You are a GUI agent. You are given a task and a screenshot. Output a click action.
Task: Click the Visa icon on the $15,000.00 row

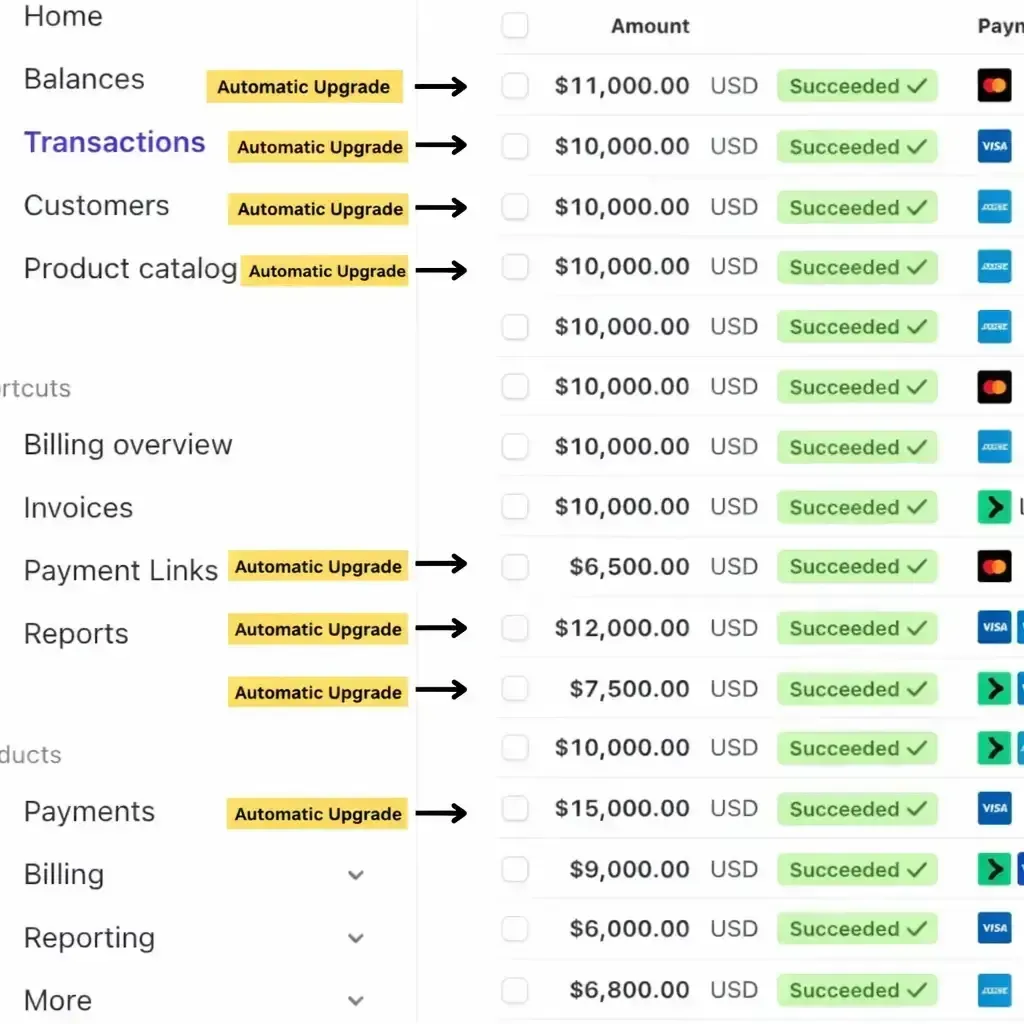(x=994, y=808)
